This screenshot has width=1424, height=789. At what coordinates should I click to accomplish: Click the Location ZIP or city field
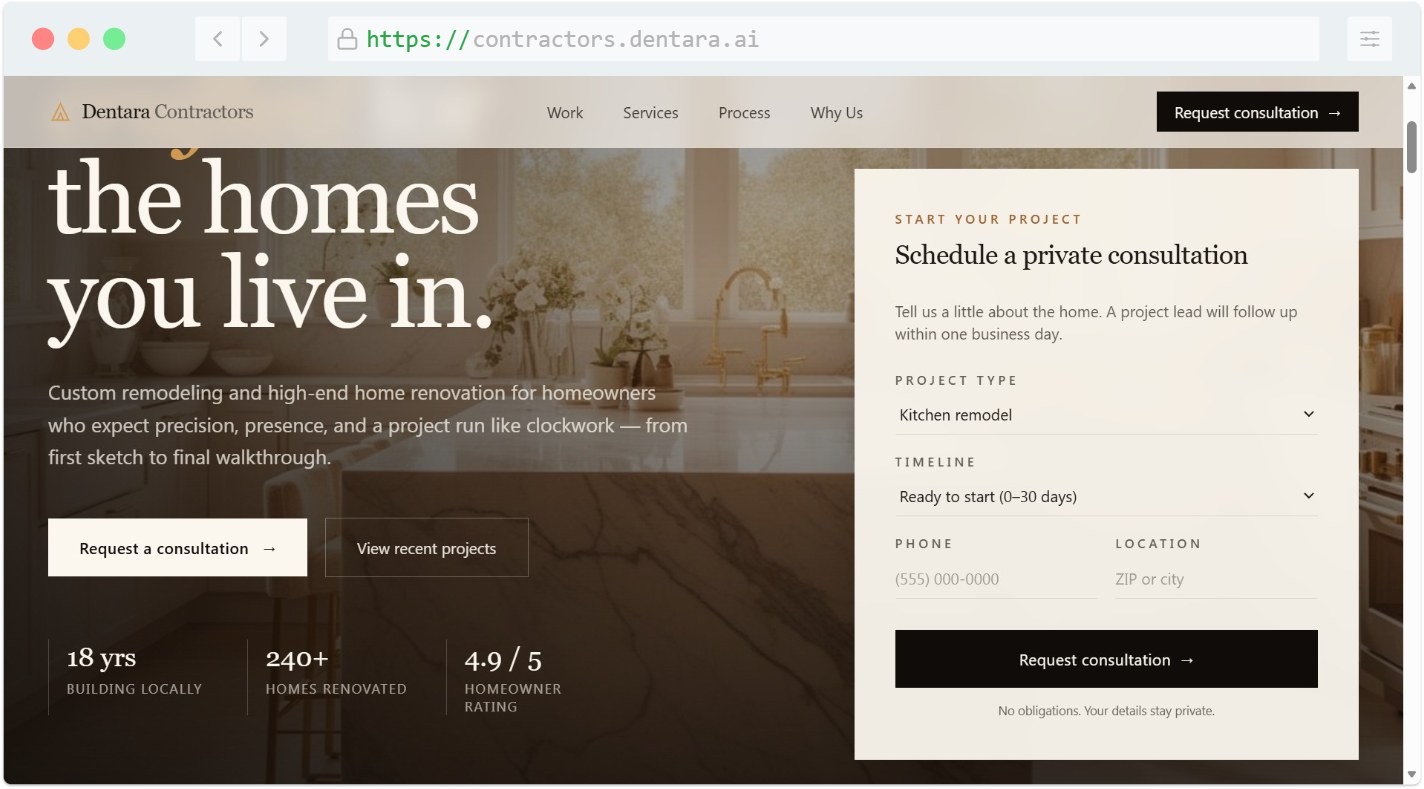pos(1216,579)
